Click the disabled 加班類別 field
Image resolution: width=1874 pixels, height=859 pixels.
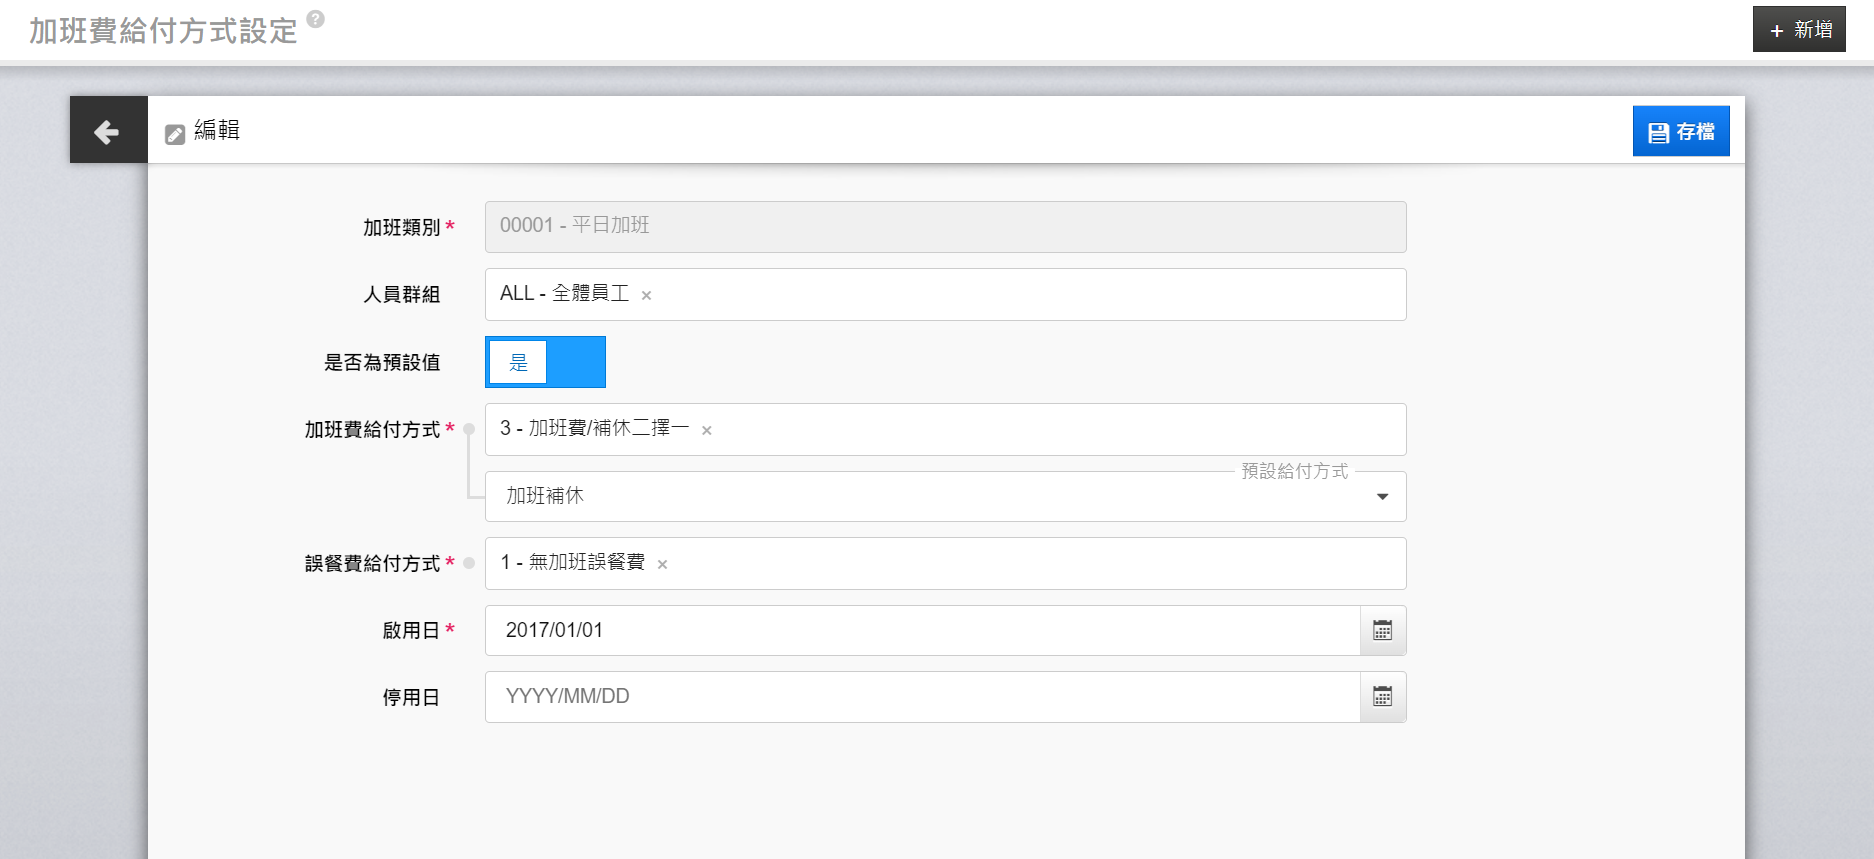tap(945, 227)
